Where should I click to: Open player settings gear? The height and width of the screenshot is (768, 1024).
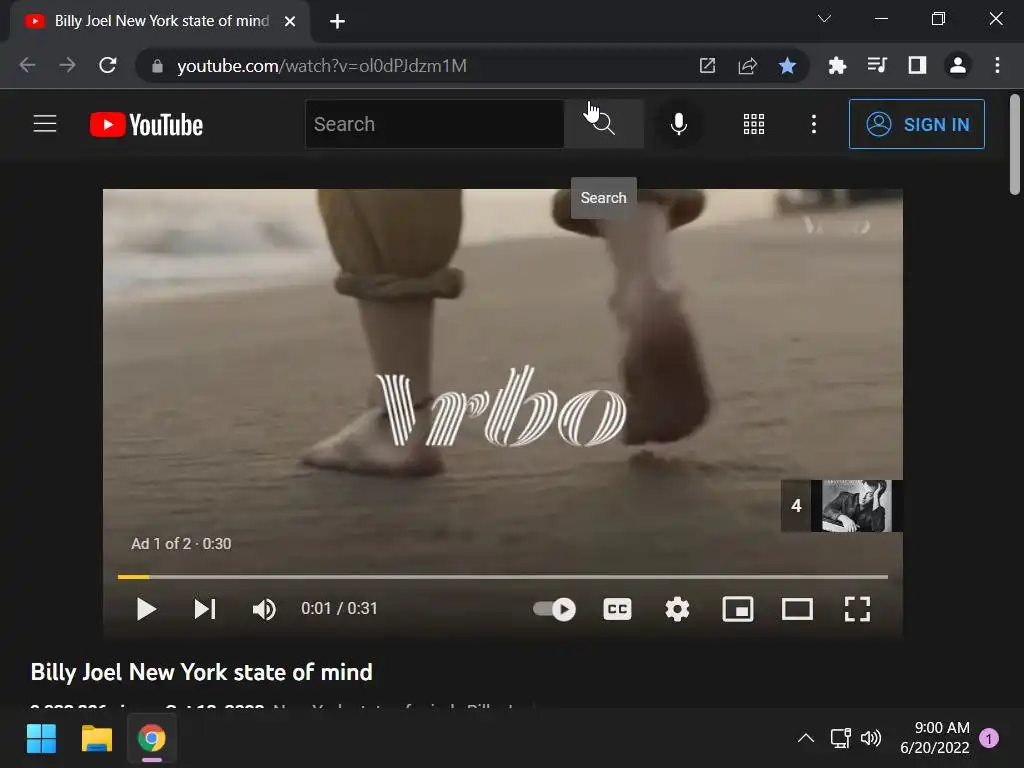(677, 609)
